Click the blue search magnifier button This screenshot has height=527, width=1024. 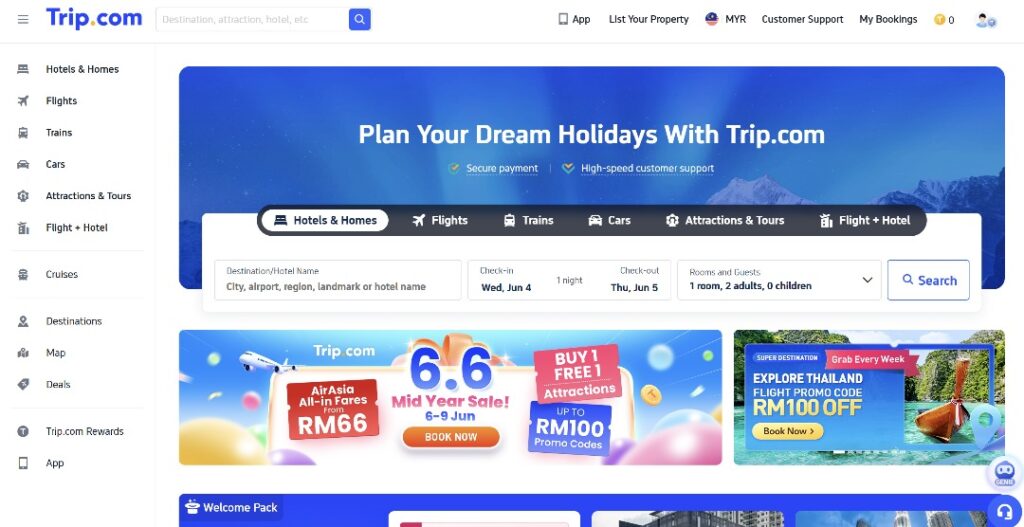pos(360,20)
